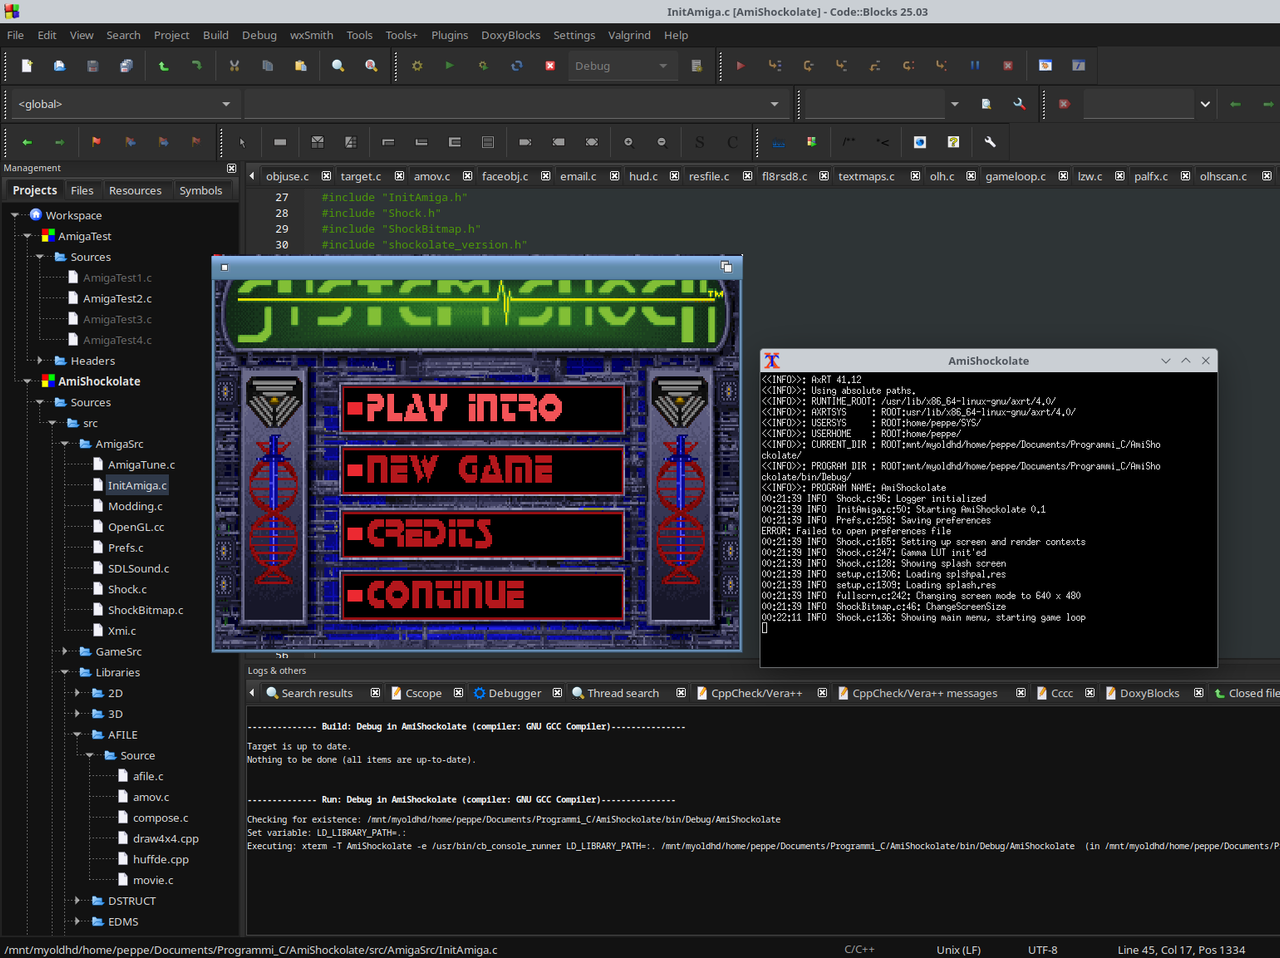Click PLAY INTRO in game menu

[483, 408]
